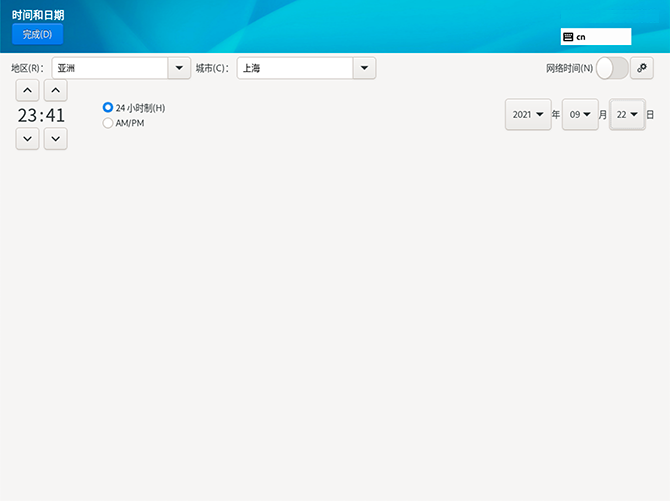
Task: Open the month dropdown showing 09
Action: [x=580, y=115]
